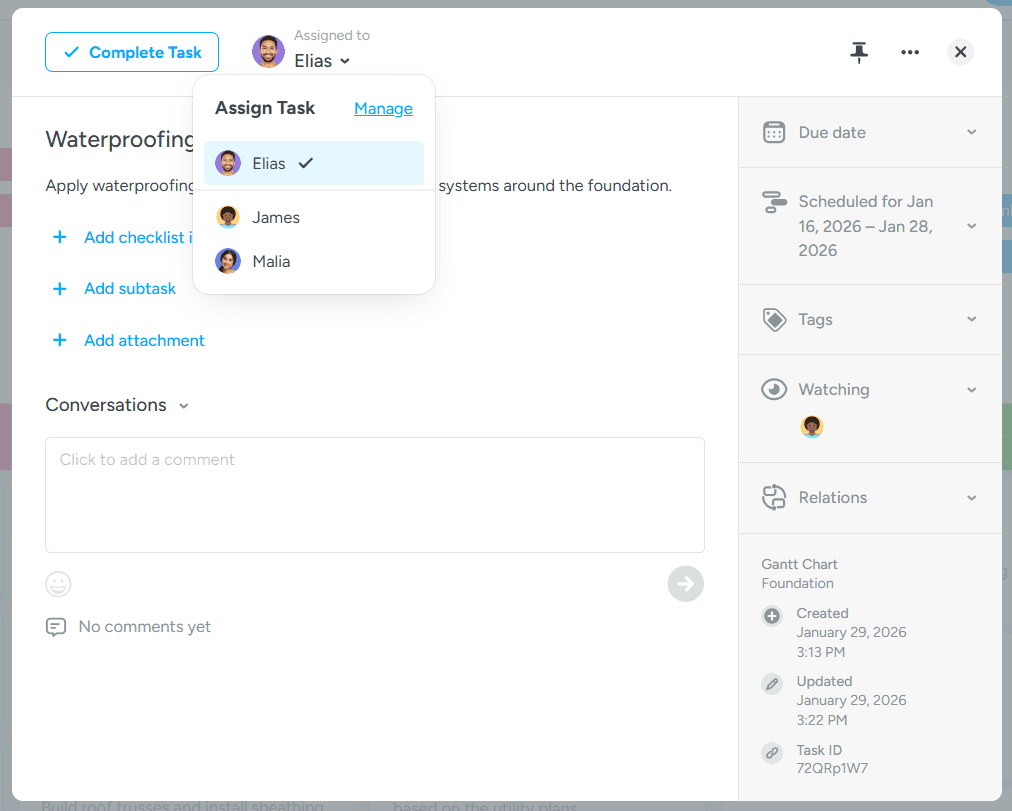This screenshot has width=1012, height=811.
Task: Click the Watching eye icon
Action: pyautogui.click(x=774, y=390)
